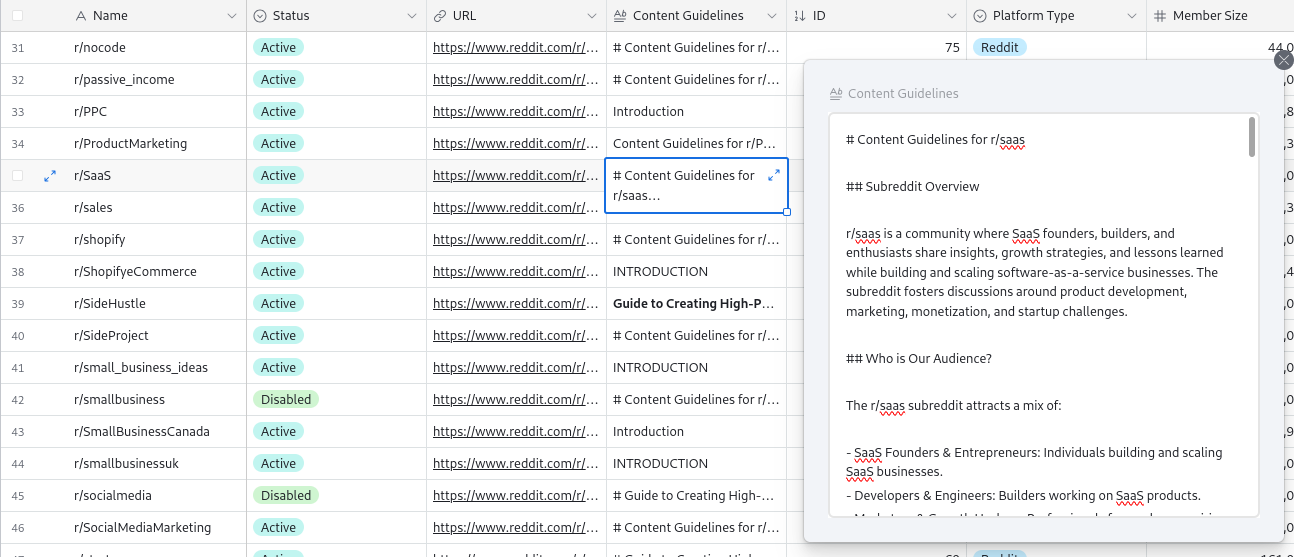The image size is (1294, 557).
Task: Expand the r/SaaS record via row icon
Action: (50, 175)
